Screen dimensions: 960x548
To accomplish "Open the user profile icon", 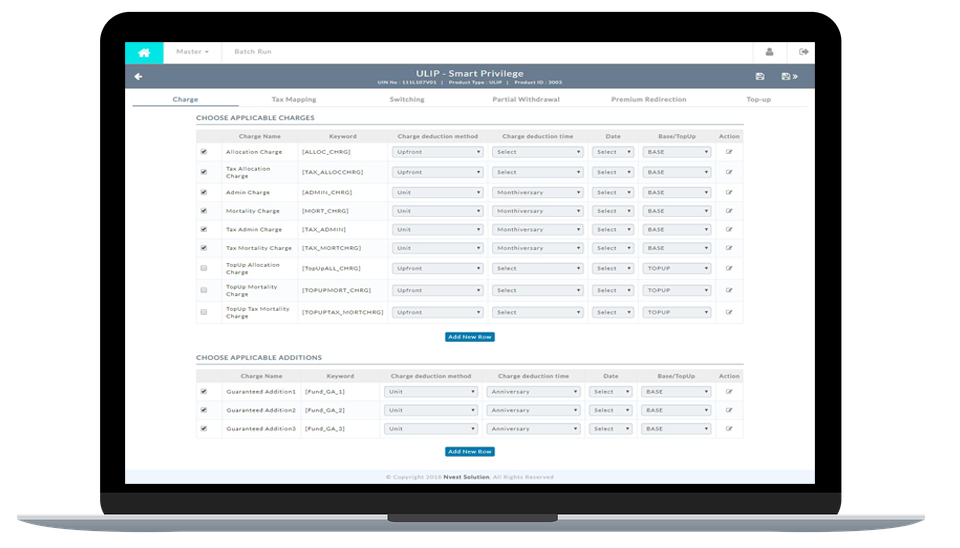I will pos(769,52).
